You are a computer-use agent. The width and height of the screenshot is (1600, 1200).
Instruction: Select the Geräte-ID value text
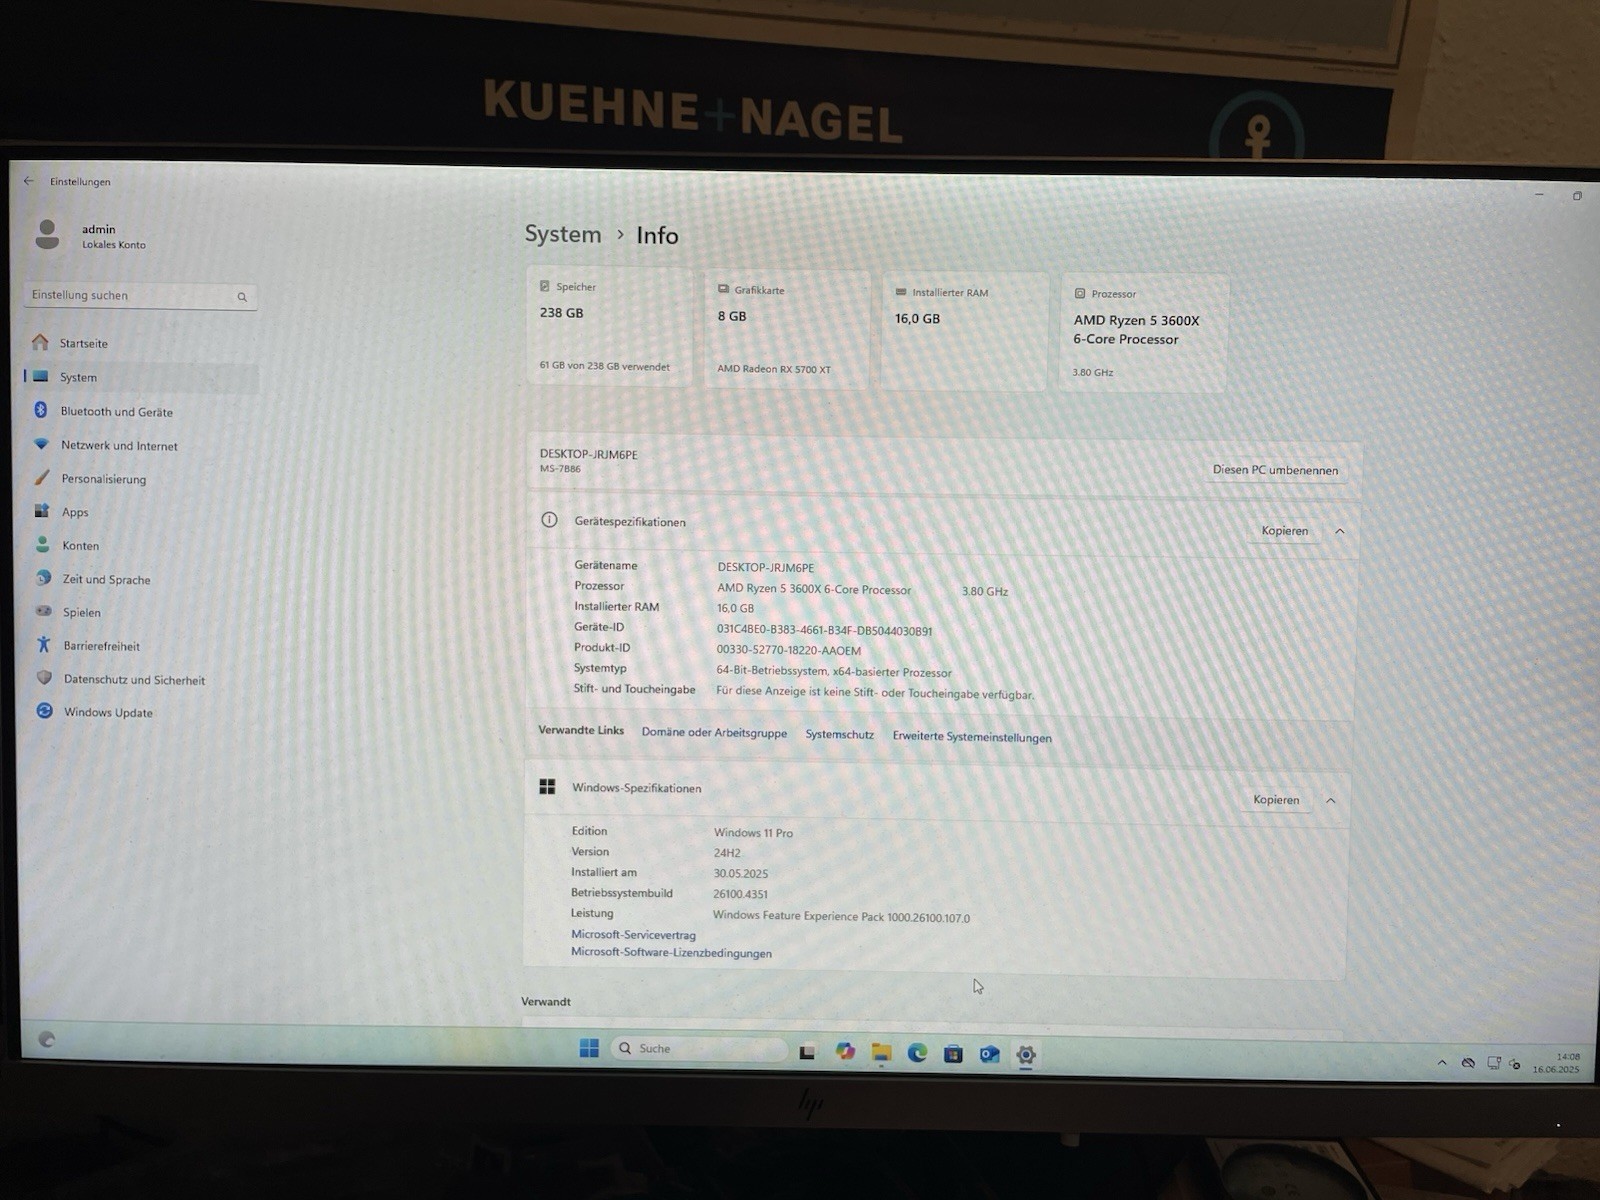(824, 630)
